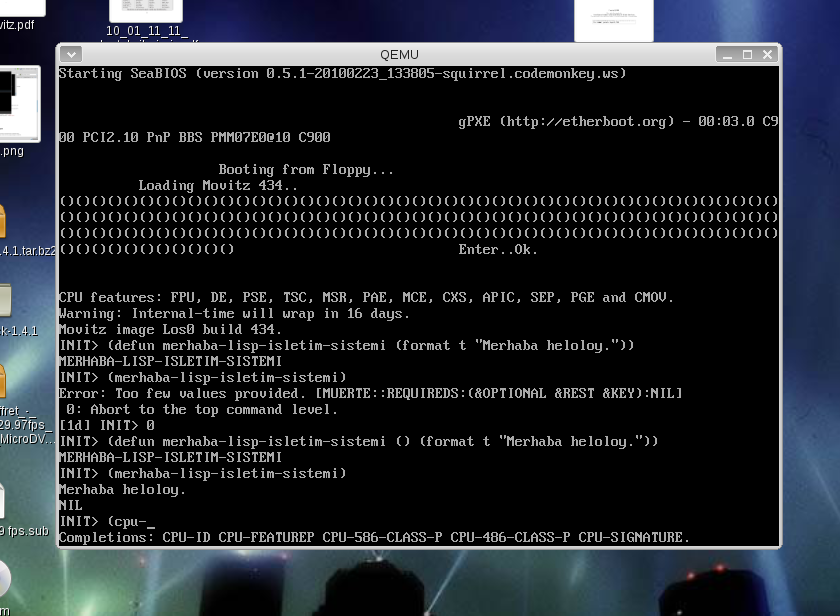Click CPU-SIGNATURE completion text
Image resolution: width=840 pixels, height=616 pixels.
634,537
